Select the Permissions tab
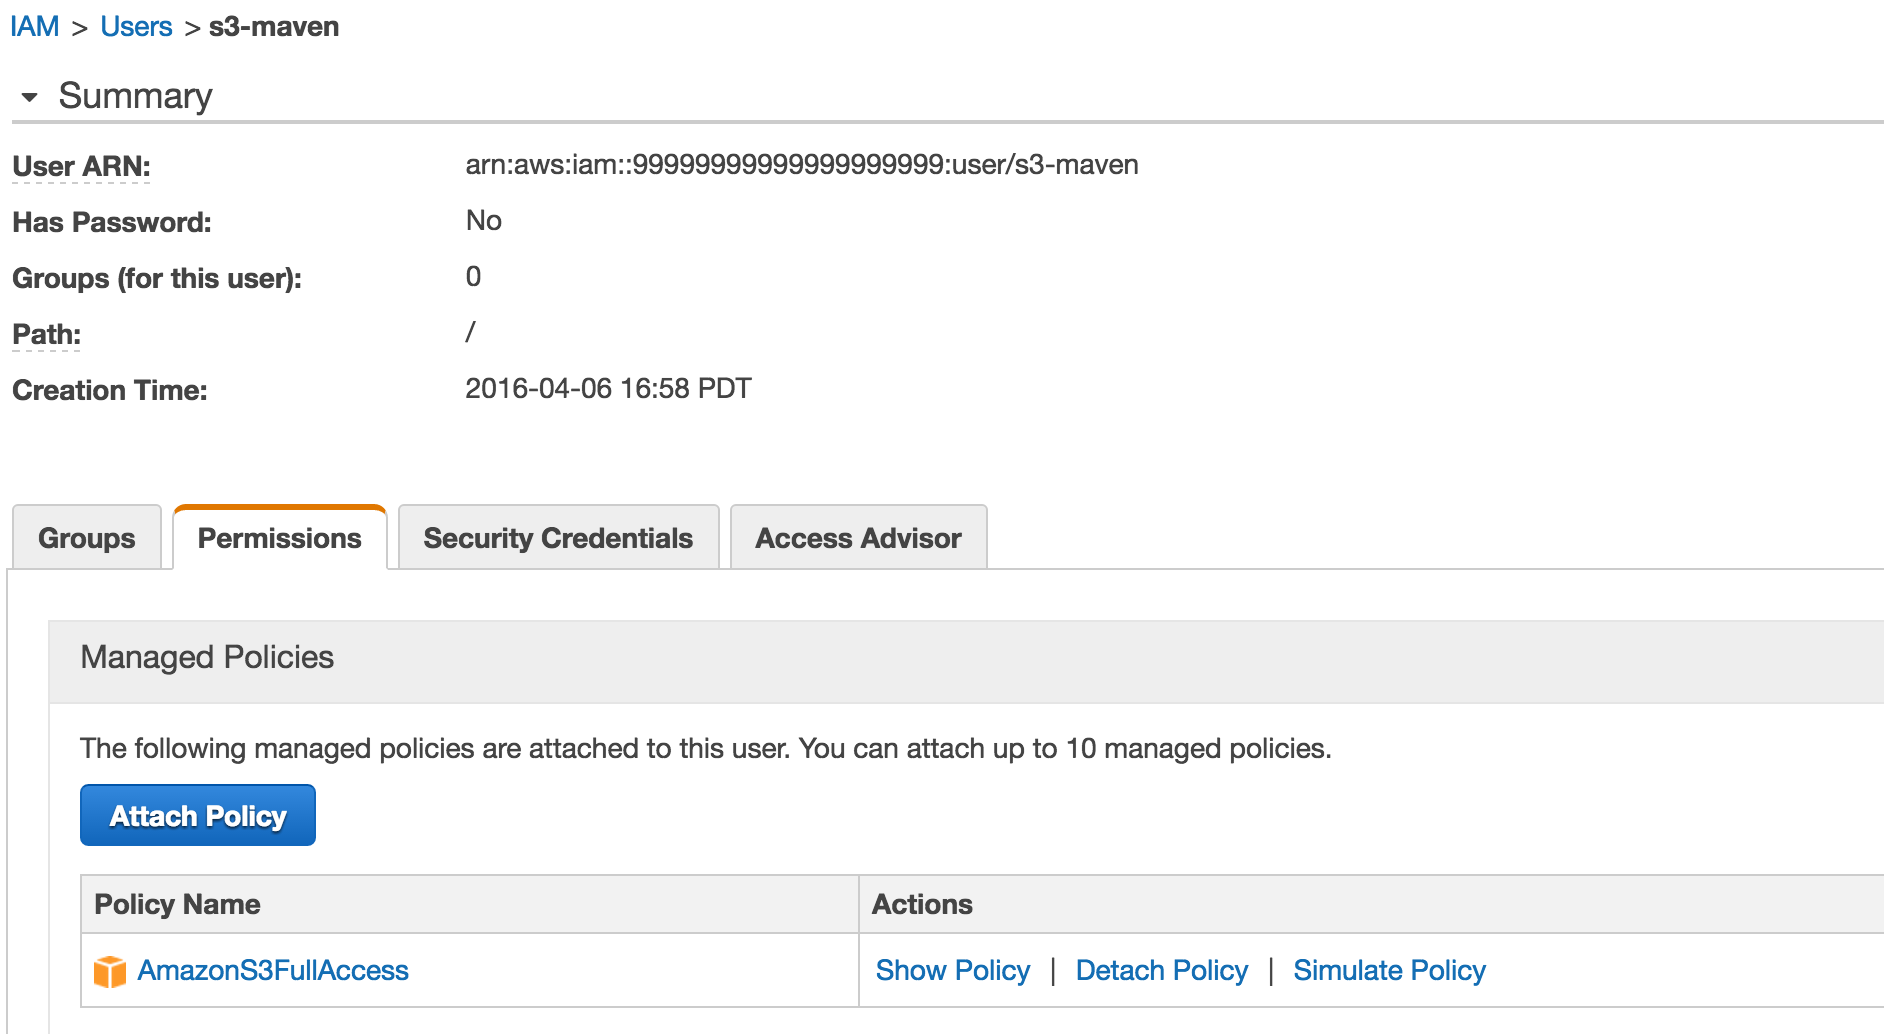The image size is (1884, 1034). (x=279, y=538)
